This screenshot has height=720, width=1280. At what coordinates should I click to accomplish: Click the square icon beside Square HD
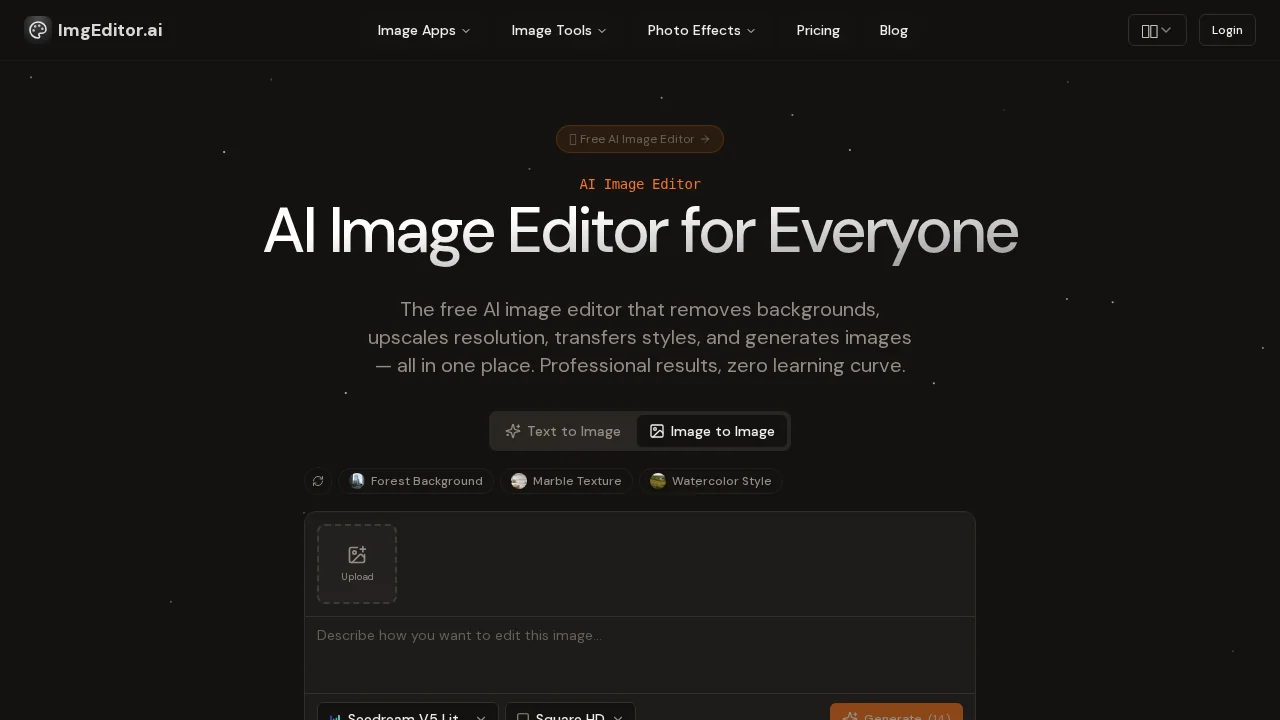524,718
